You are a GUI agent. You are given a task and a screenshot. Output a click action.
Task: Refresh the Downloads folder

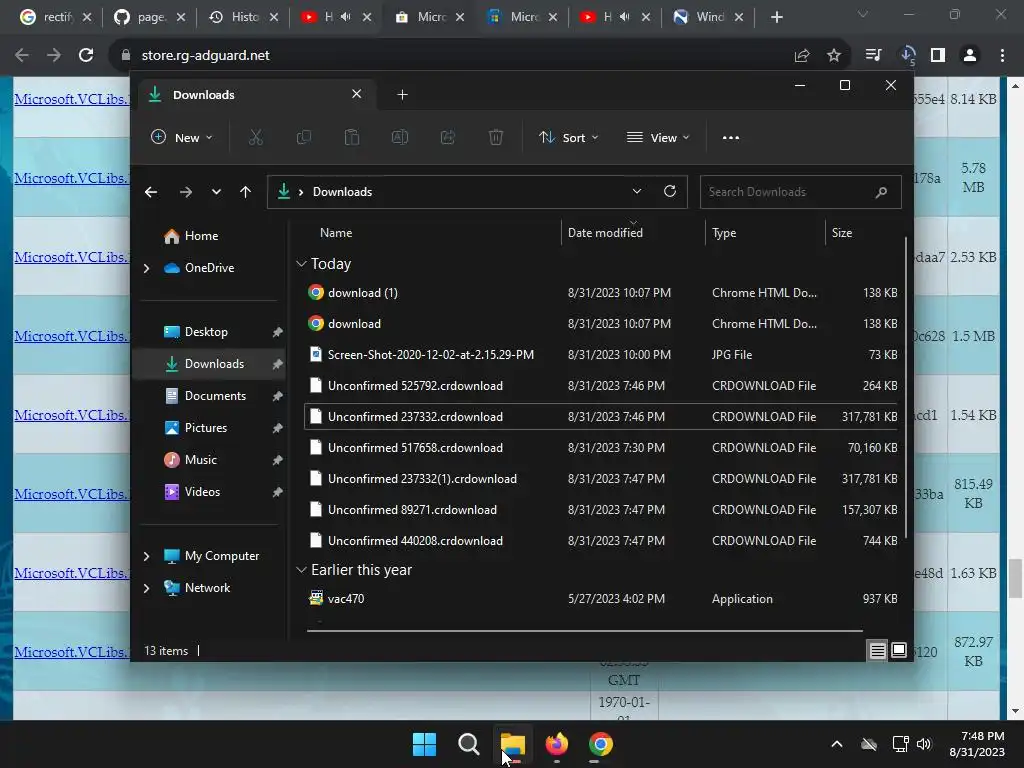[x=670, y=191]
